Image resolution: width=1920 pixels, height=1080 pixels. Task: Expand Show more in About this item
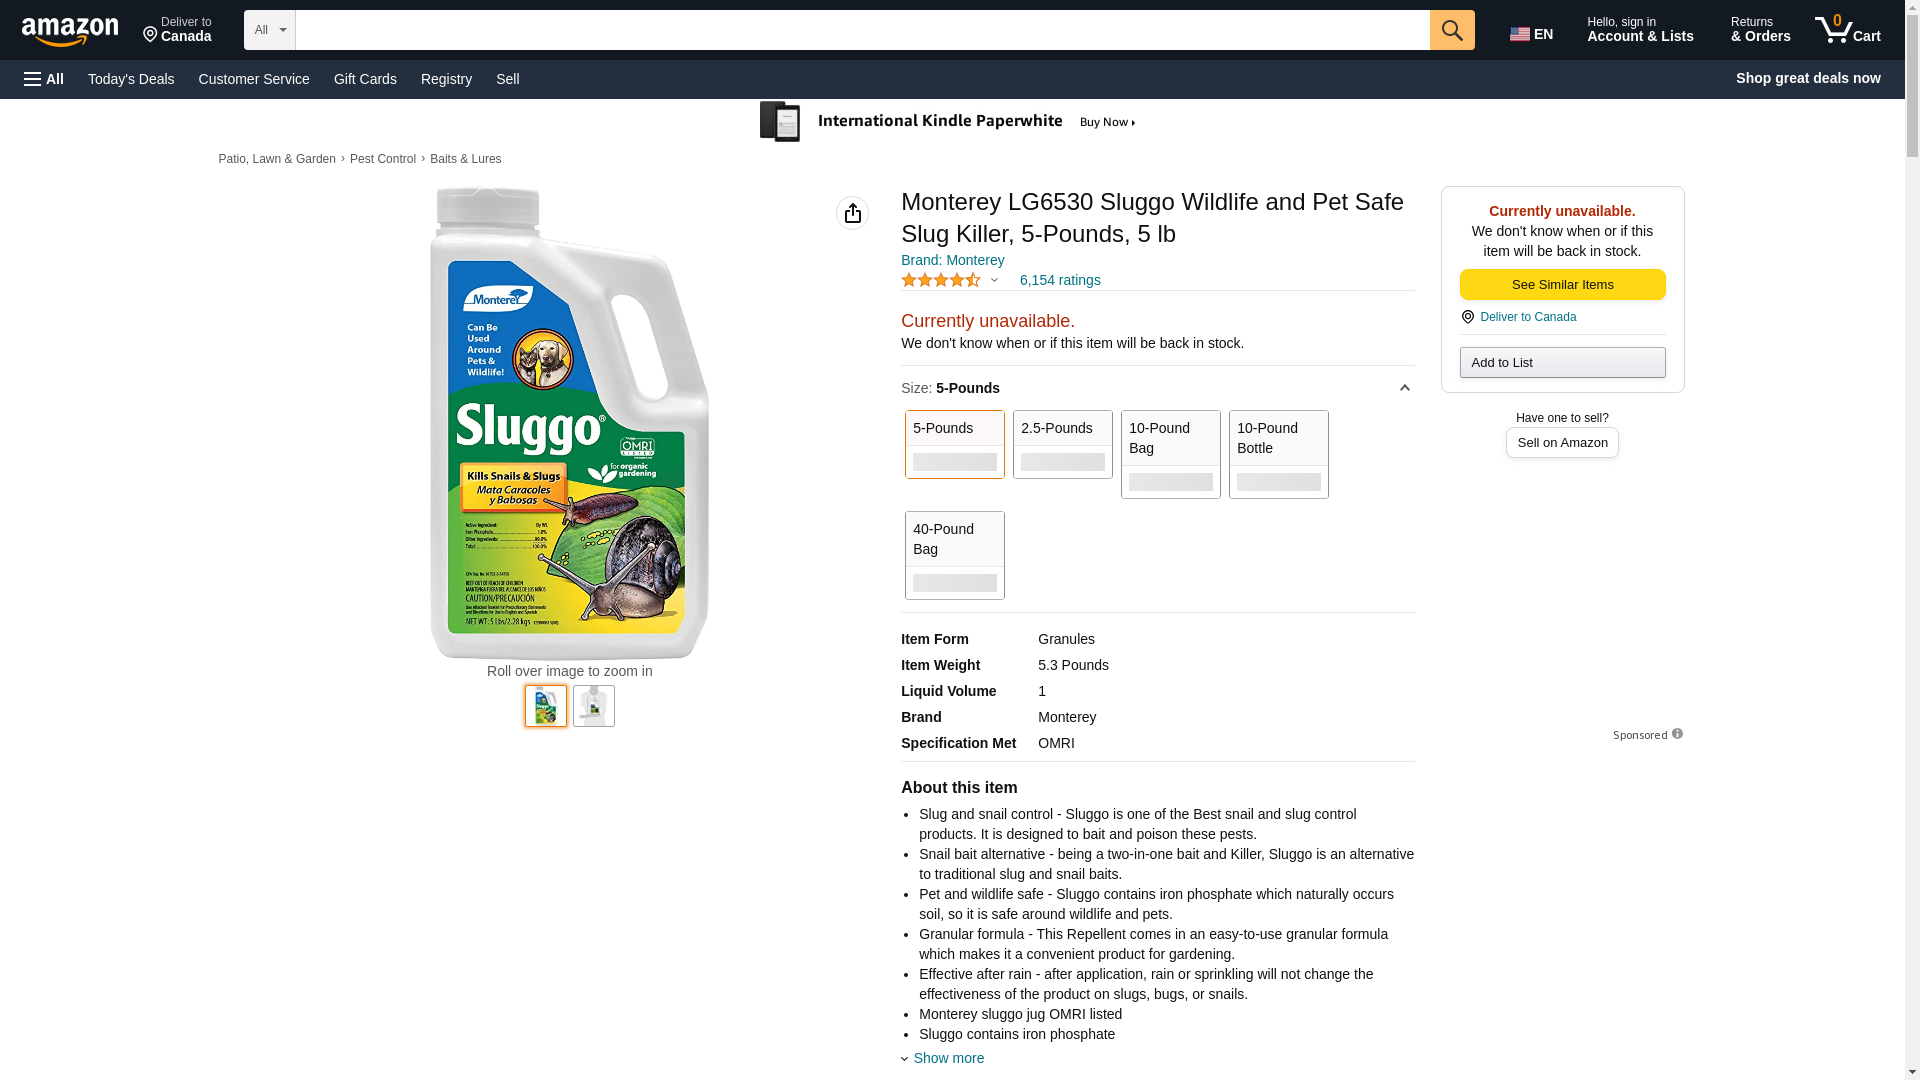947,1058
